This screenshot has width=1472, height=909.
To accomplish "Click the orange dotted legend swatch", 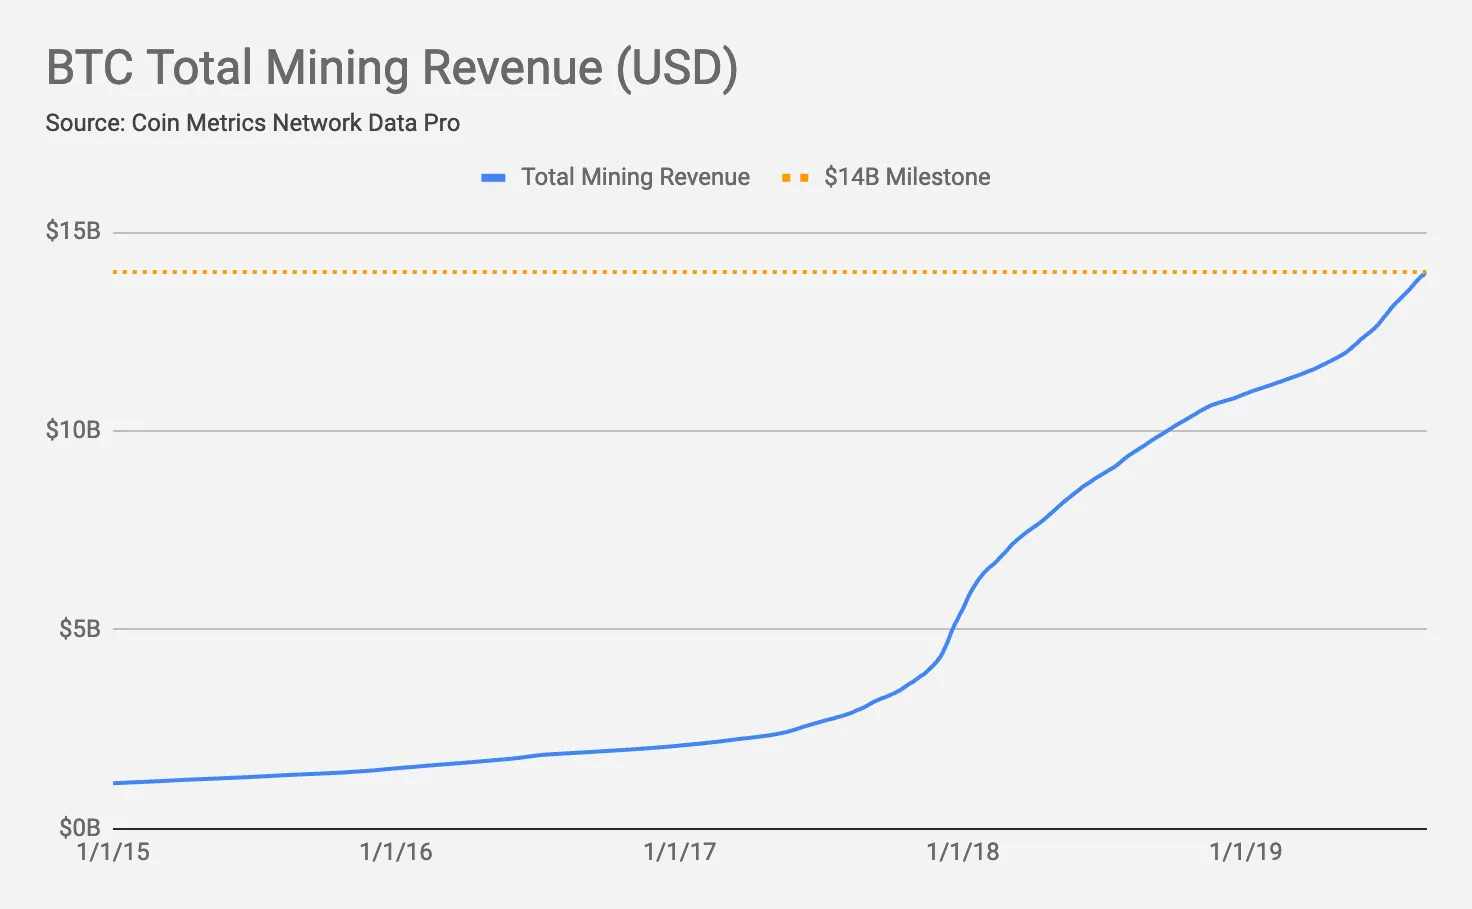I will pyautogui.click(x=795, y=178).
